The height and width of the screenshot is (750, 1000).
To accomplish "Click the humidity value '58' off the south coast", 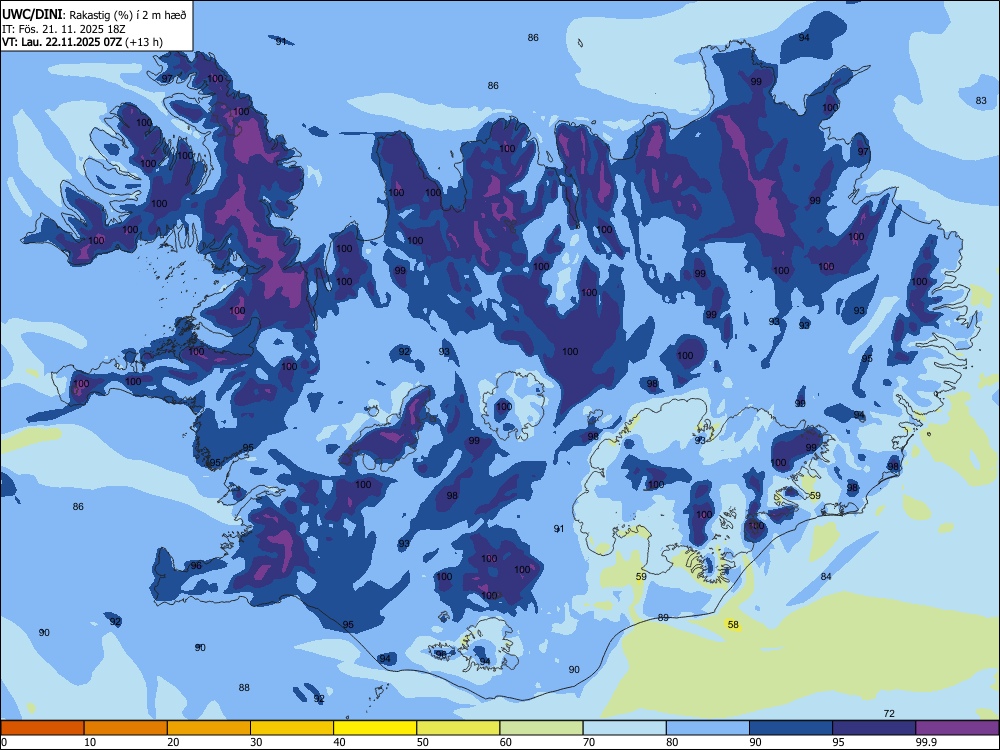I will point(733,624).
